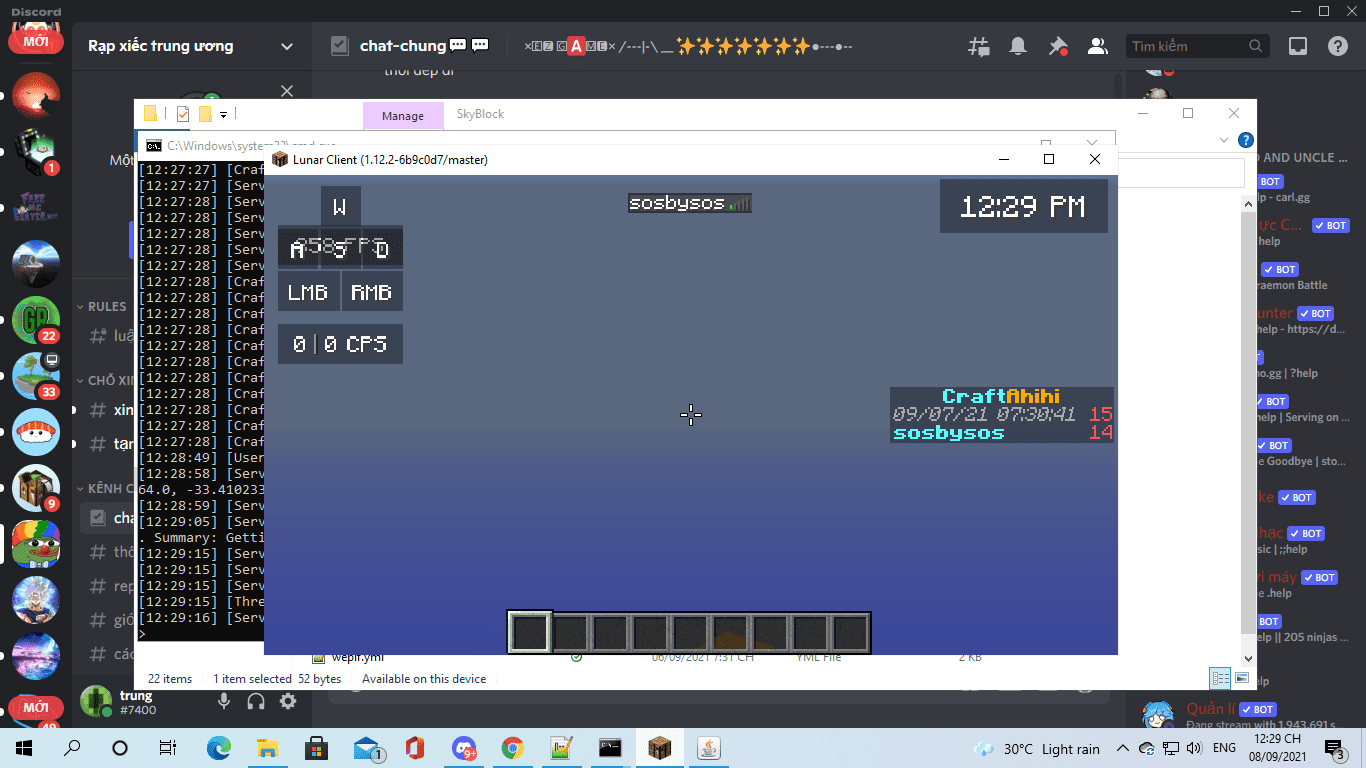Open the purple Fake MC Server icon

(36, 208)
